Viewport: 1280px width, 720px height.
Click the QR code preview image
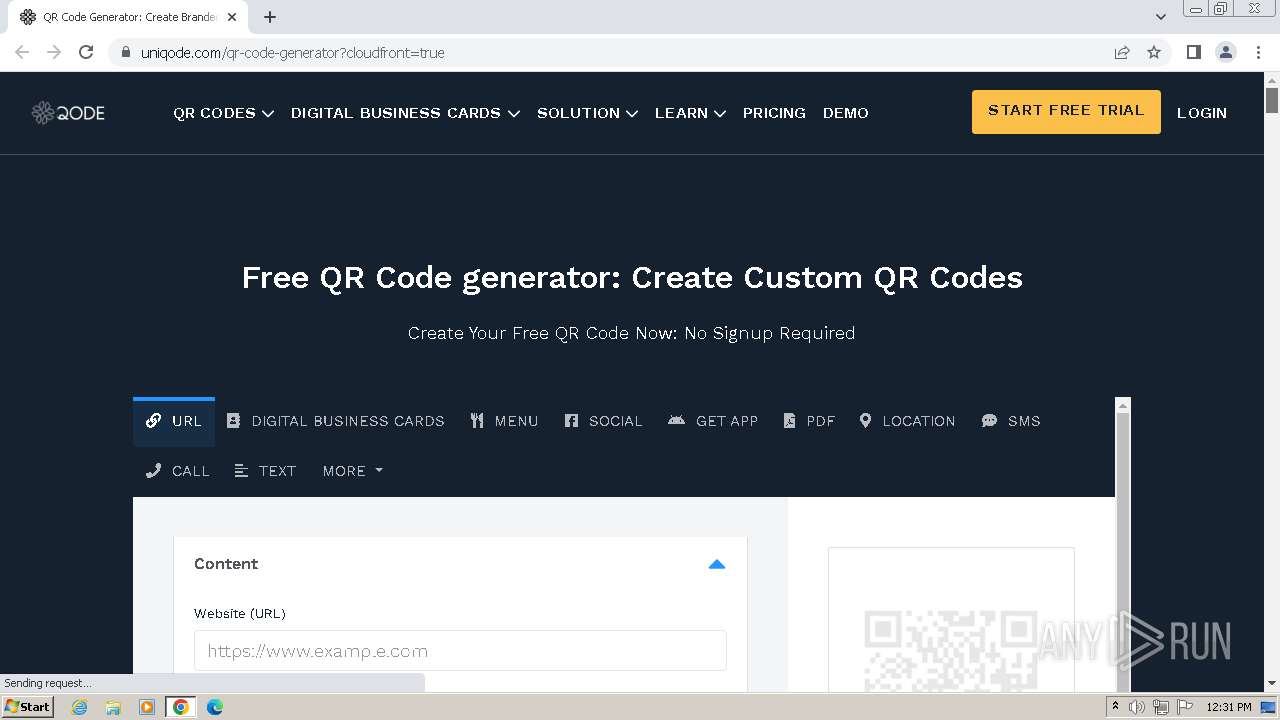(x=950, y=650)
